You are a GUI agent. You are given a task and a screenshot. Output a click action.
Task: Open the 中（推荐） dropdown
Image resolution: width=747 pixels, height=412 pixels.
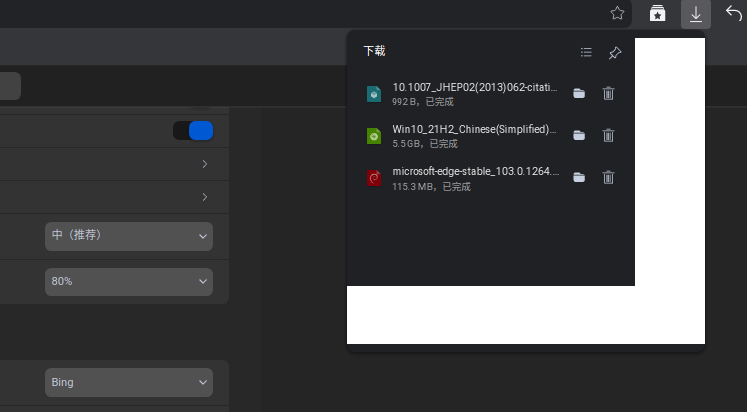[x=129, y=236]
